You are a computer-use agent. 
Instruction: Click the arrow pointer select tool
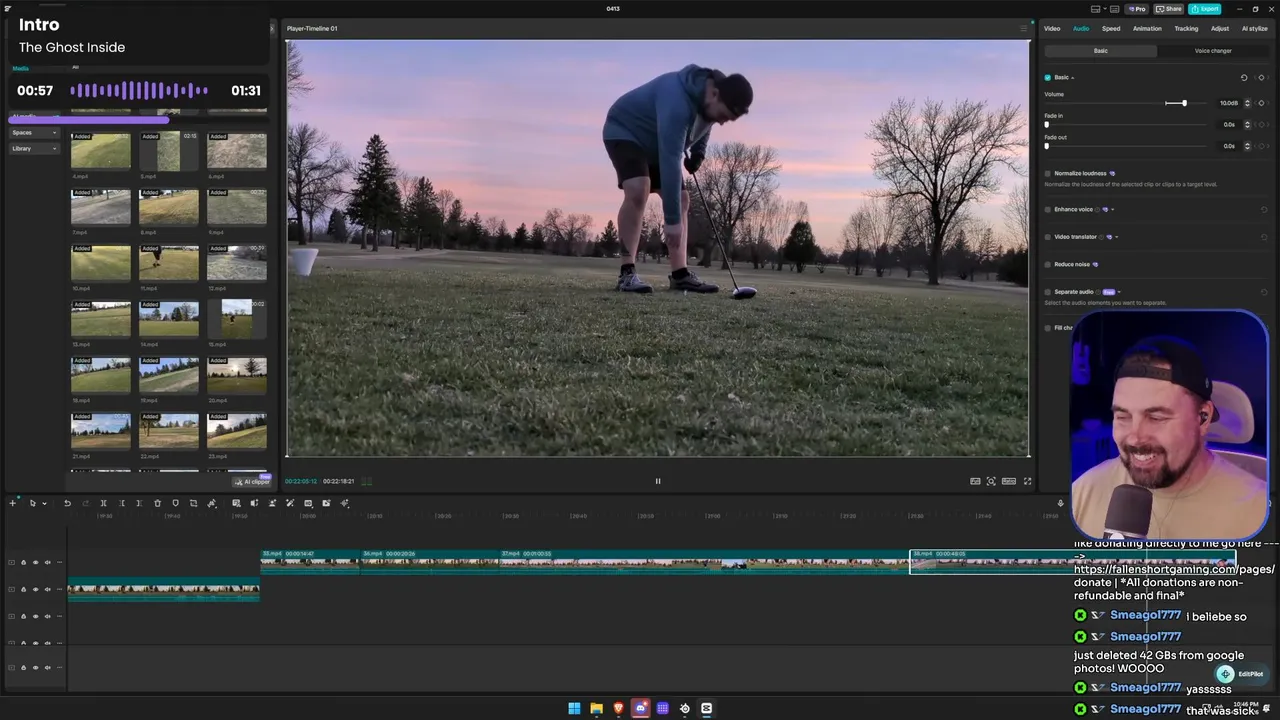click(x=32, y=503)
